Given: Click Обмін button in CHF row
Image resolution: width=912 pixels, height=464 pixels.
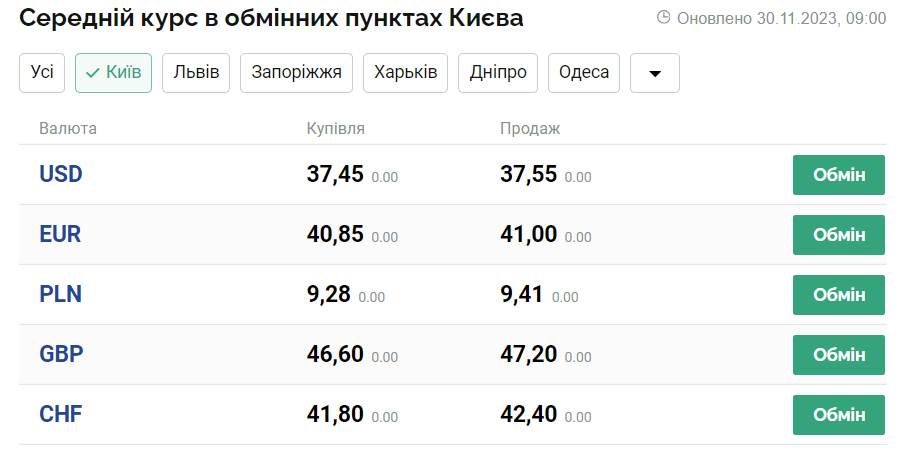Looking at the screenshot, I should pyautogui.click(x=839, y=415).
